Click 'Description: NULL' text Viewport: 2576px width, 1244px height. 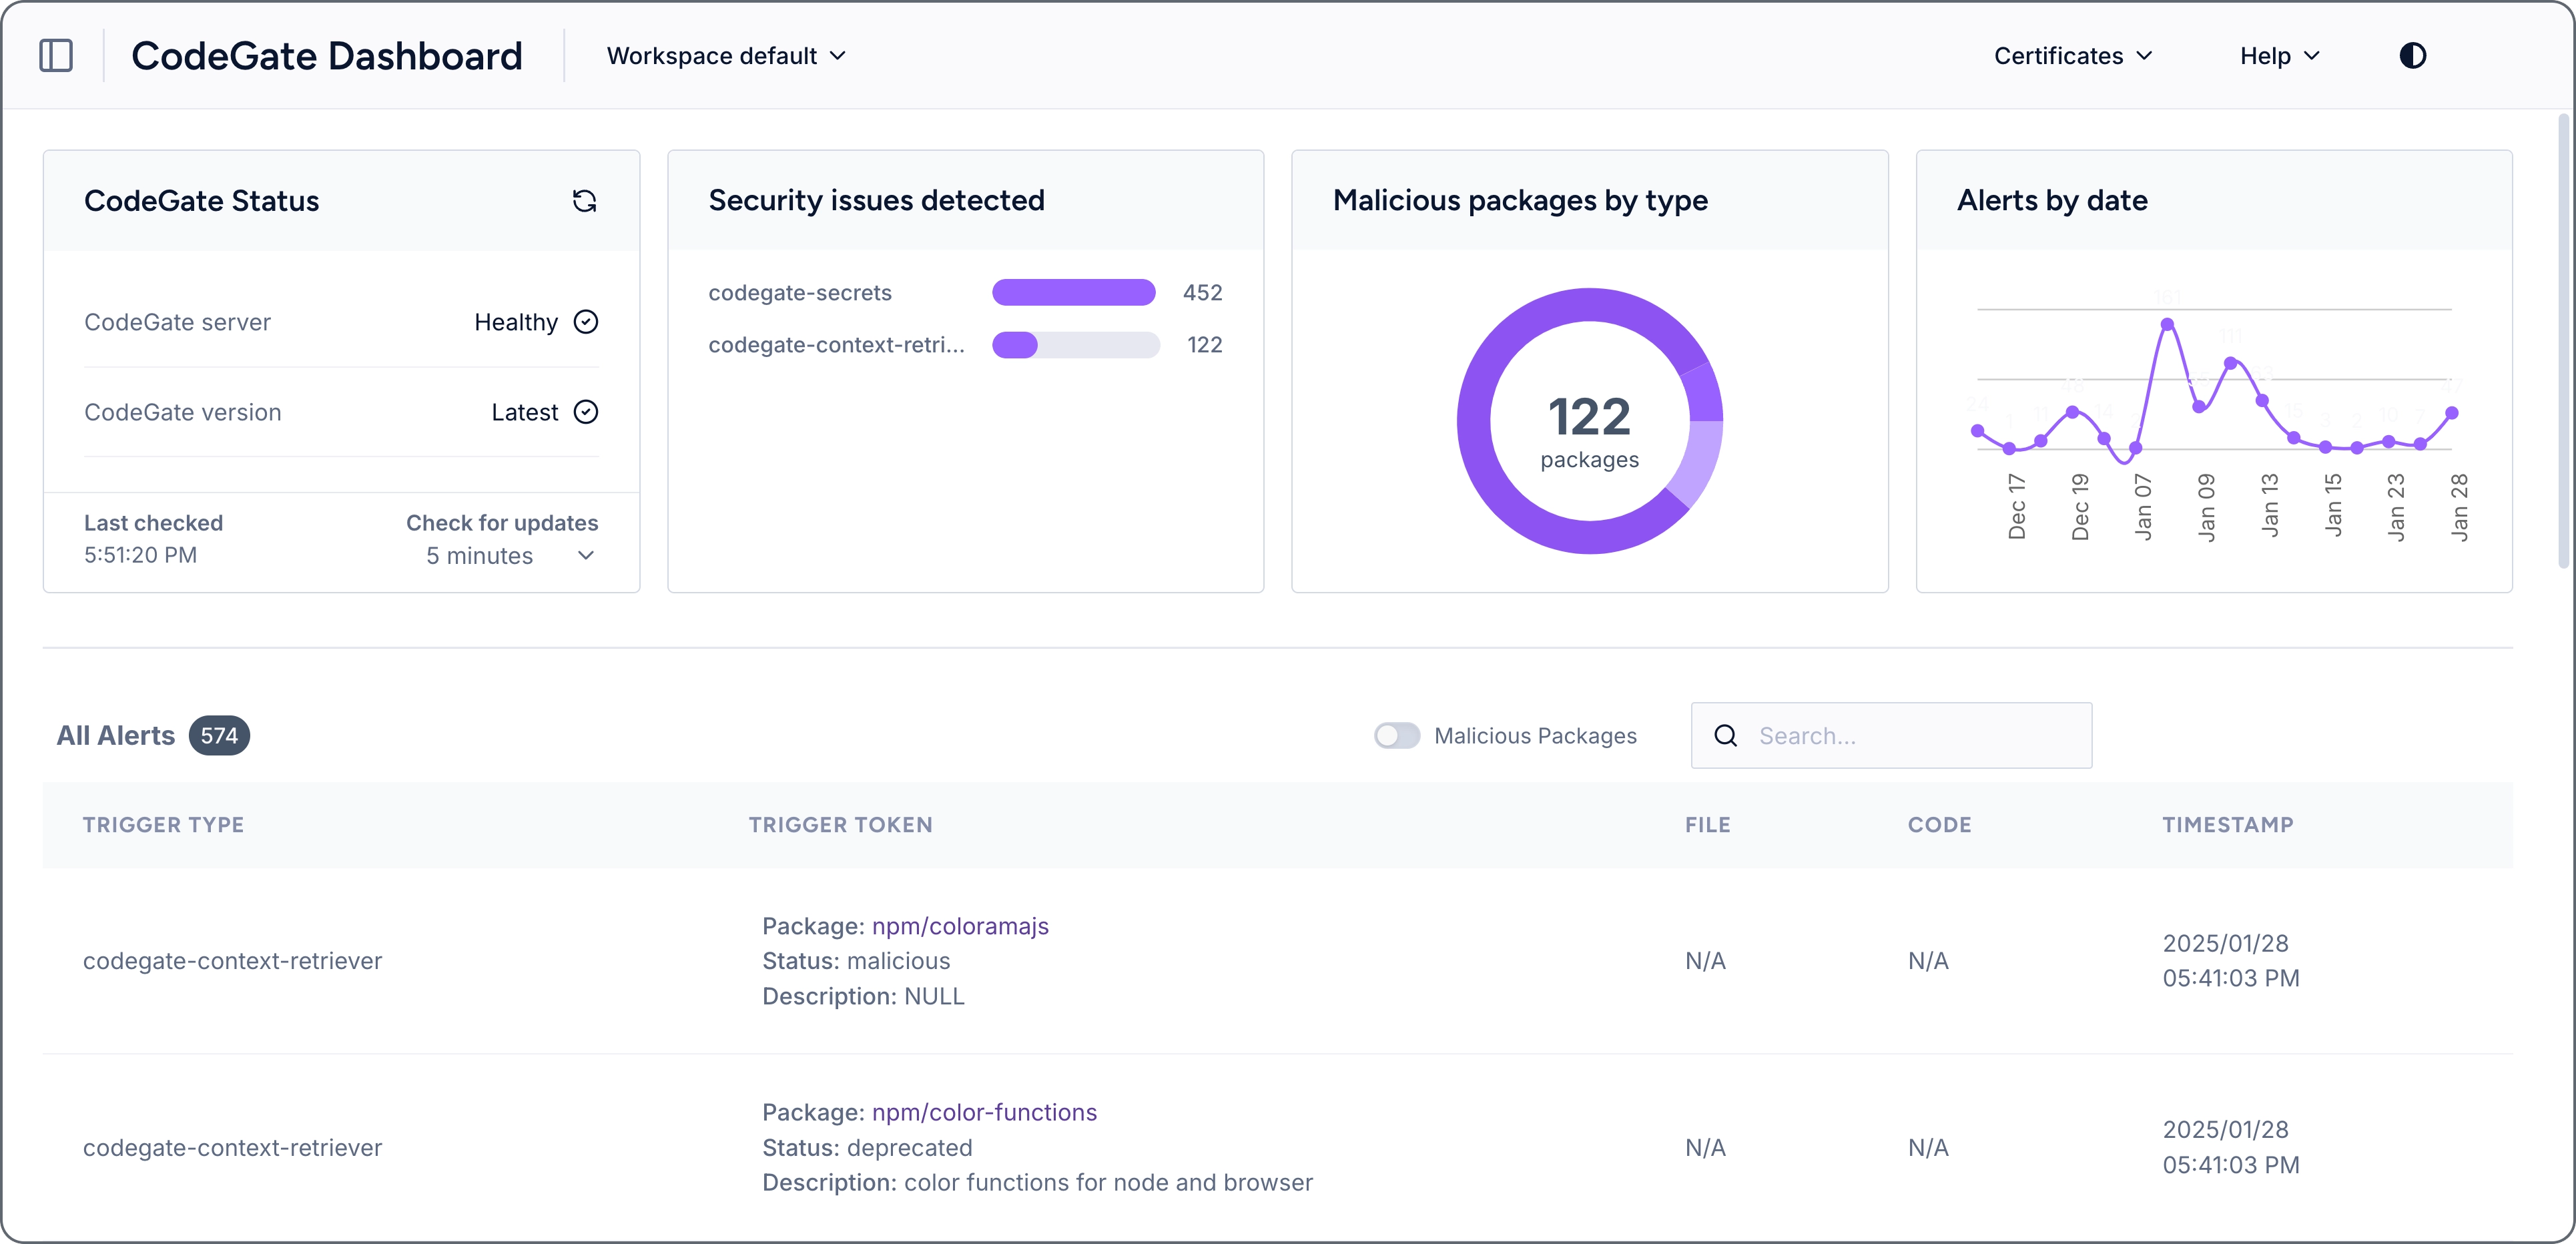(x=863, y=996)
